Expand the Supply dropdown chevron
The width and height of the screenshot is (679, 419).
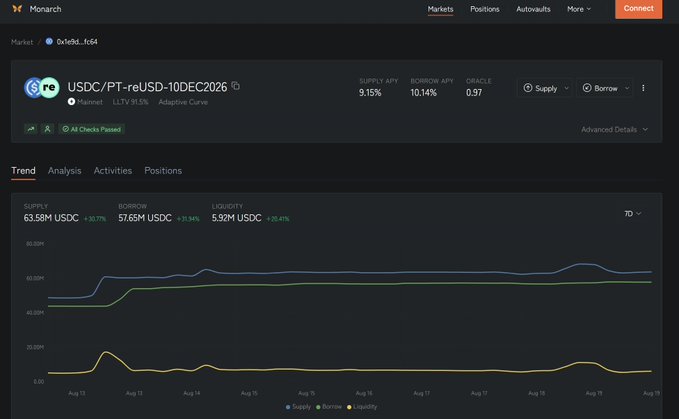pyautogui.click(x=566, y=88)
